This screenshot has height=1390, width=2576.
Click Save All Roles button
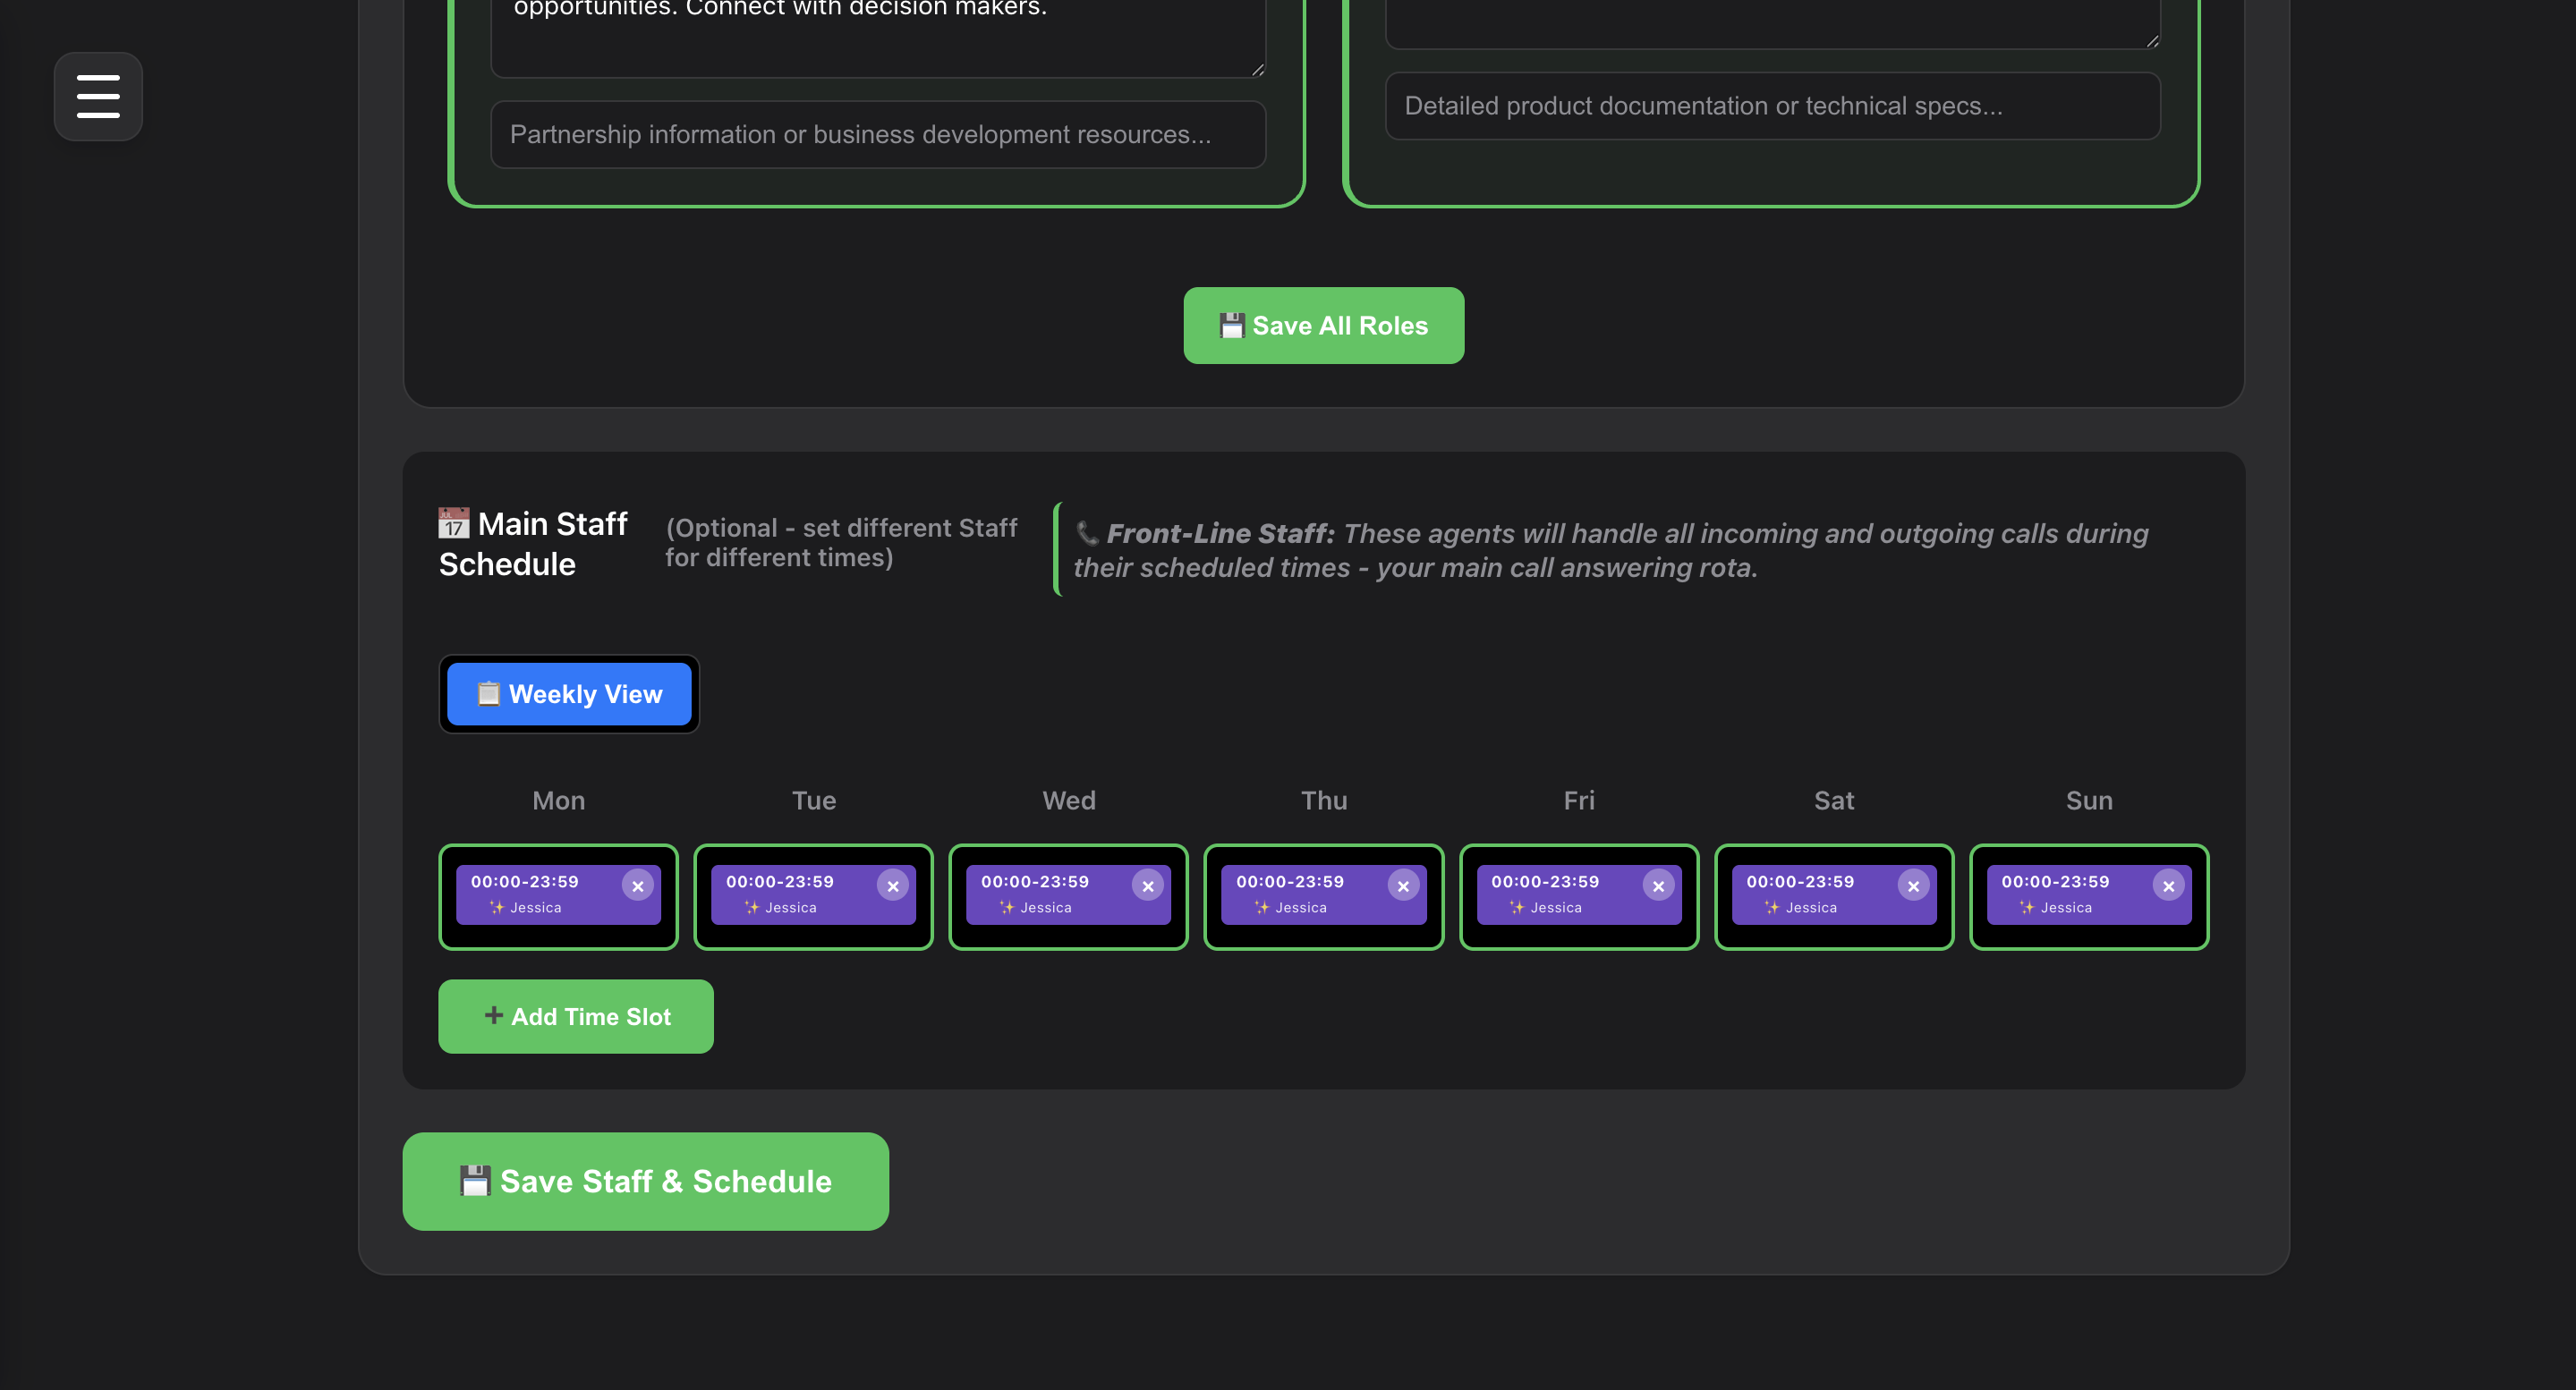coord(1323,326)
